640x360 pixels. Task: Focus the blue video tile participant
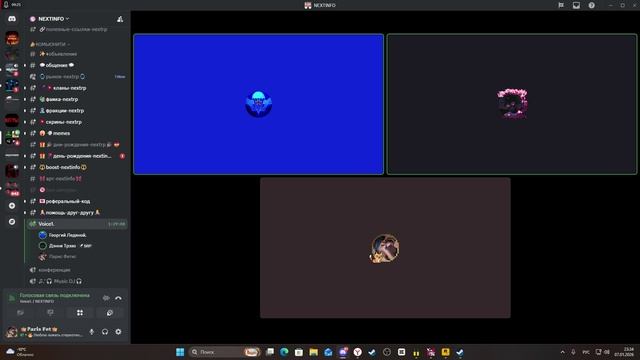[x=258, y=104]
